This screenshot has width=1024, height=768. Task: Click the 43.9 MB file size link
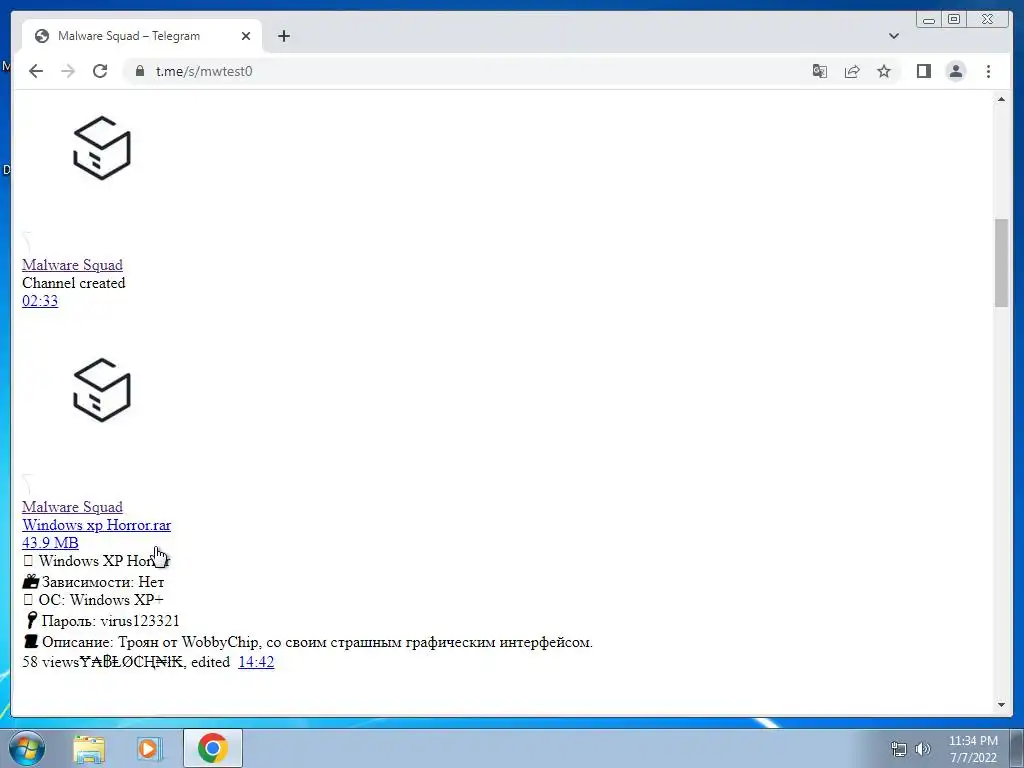click(50, 543)
